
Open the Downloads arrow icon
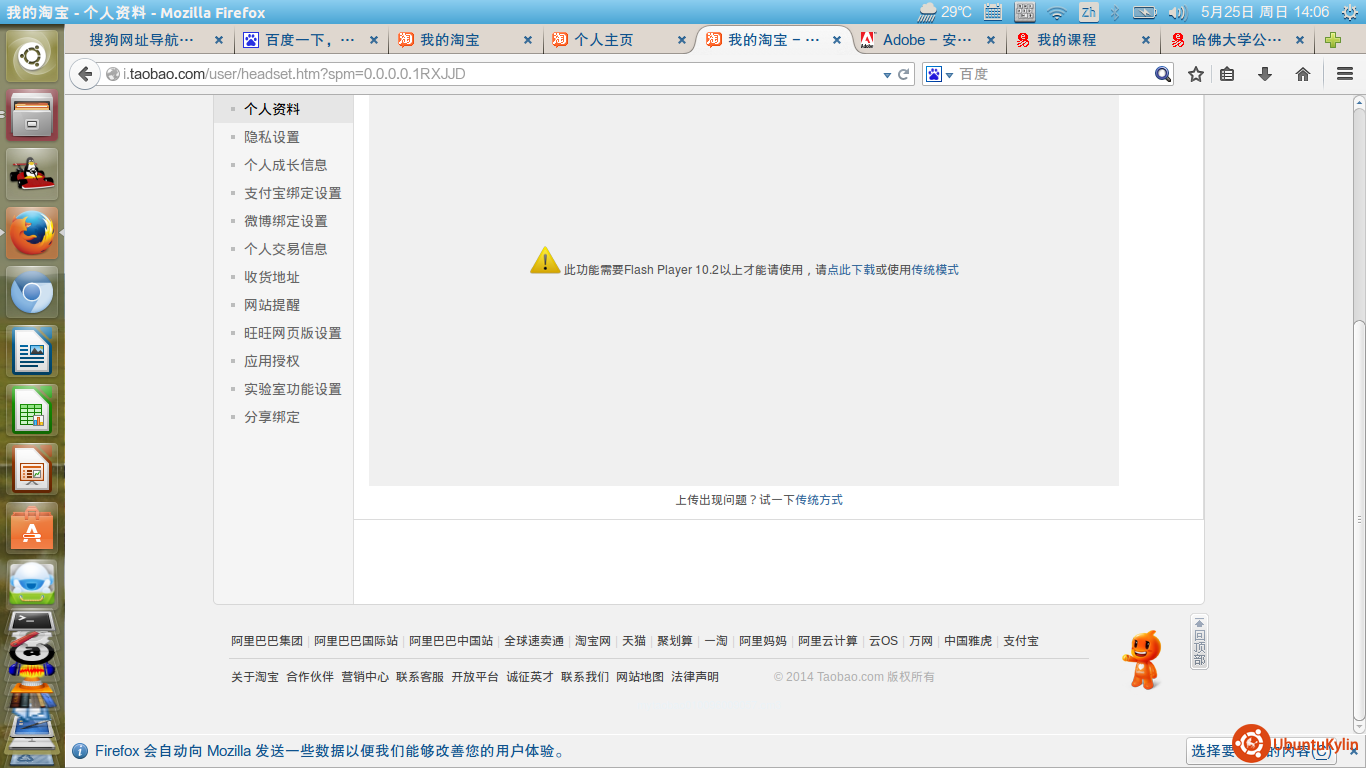pos(1265,74)
